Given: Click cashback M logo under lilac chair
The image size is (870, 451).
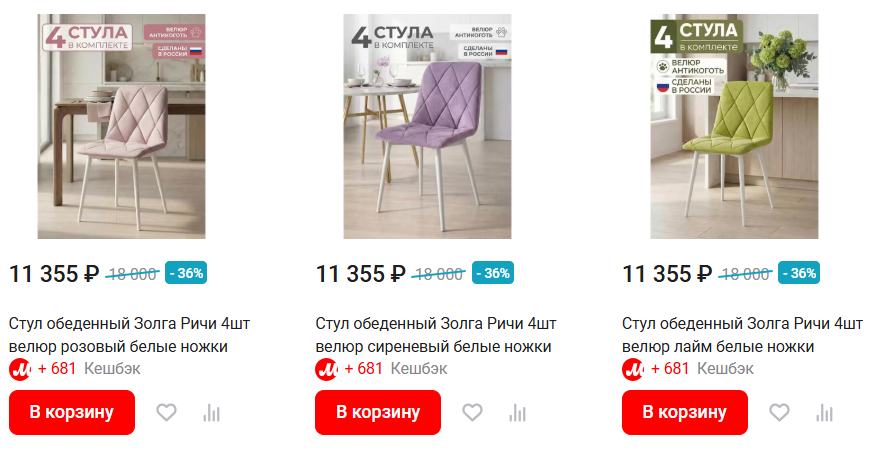Looking at the screenshot, I should (326, 369).
